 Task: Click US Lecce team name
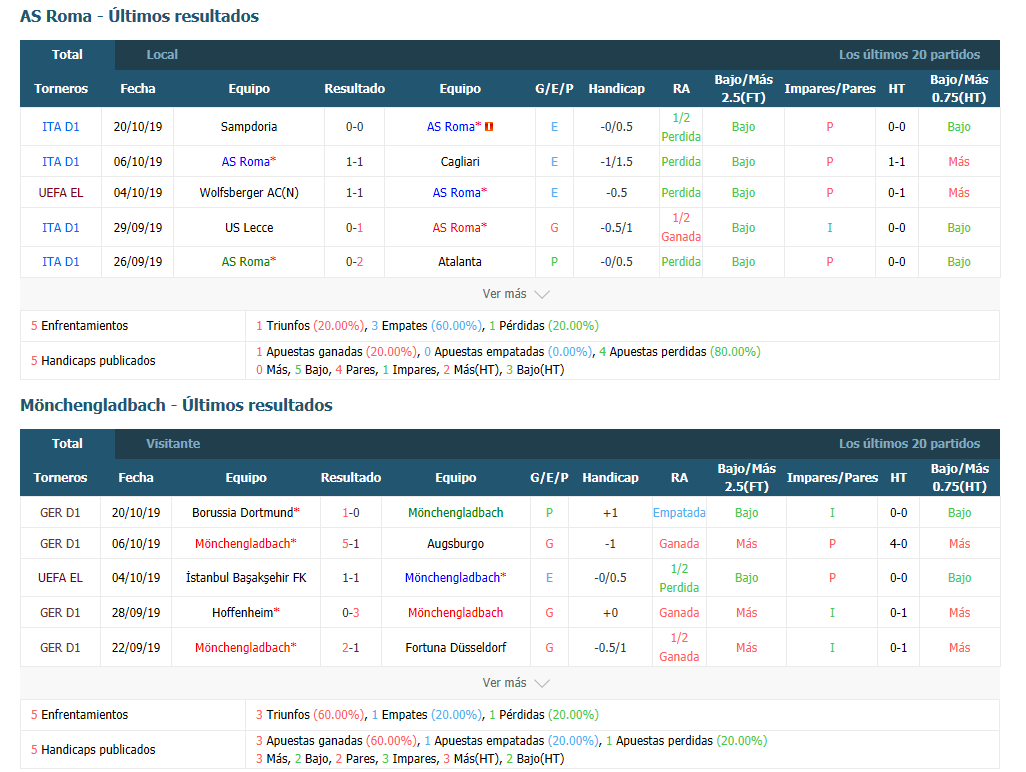(249, 228)
